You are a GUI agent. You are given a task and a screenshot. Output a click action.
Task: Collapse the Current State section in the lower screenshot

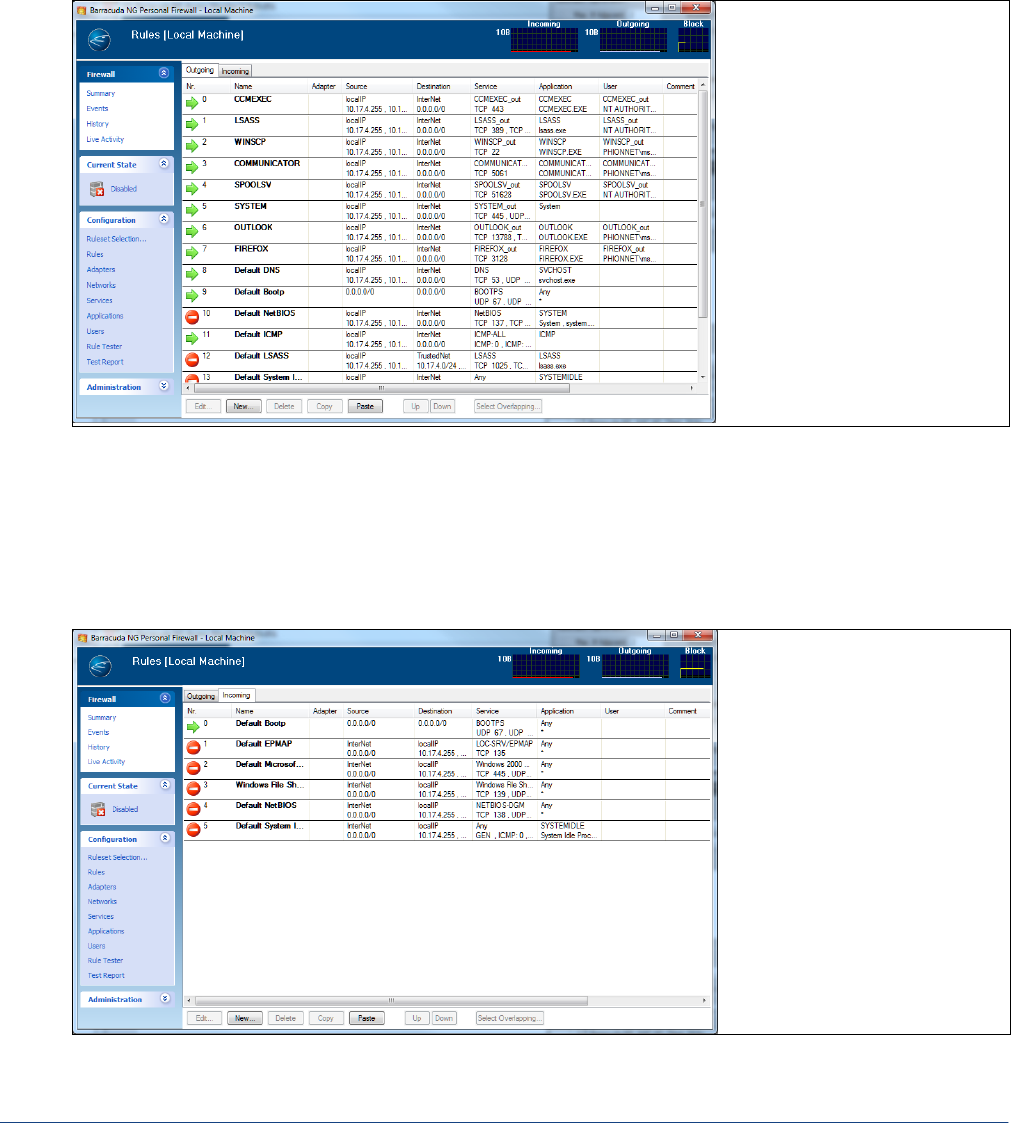[165, 785]
